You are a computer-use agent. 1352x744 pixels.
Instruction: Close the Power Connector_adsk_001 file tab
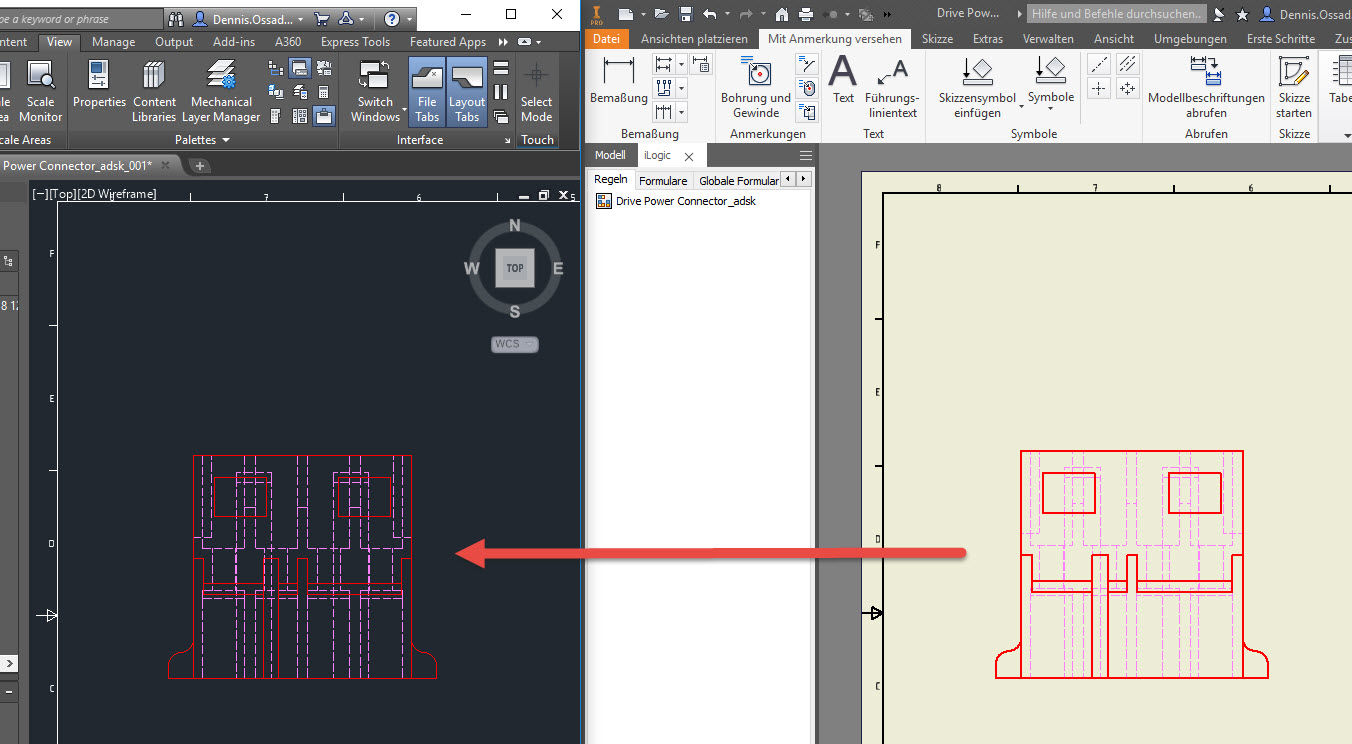(x=164, y=165)
